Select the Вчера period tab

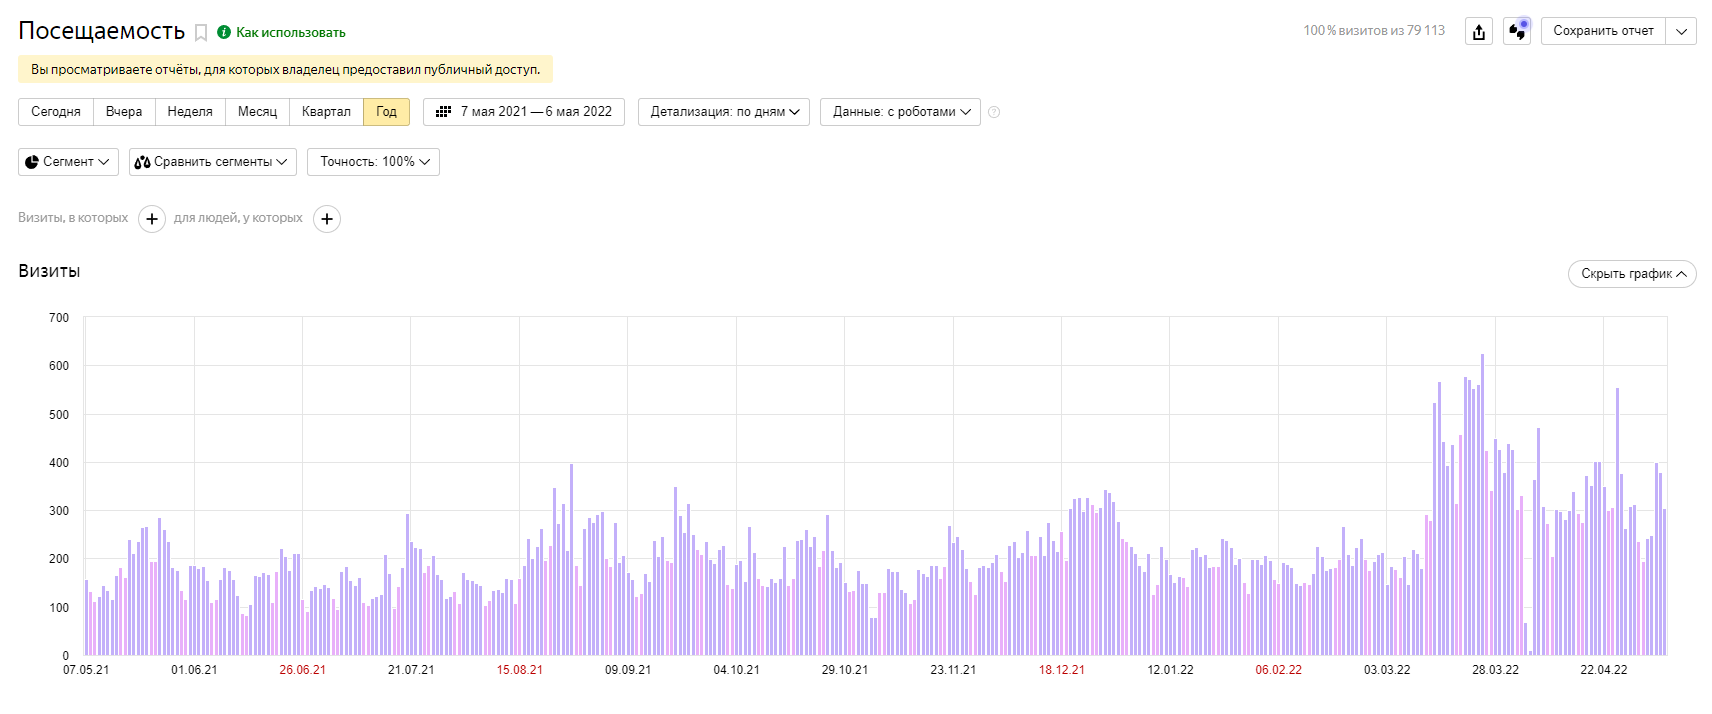124,112
